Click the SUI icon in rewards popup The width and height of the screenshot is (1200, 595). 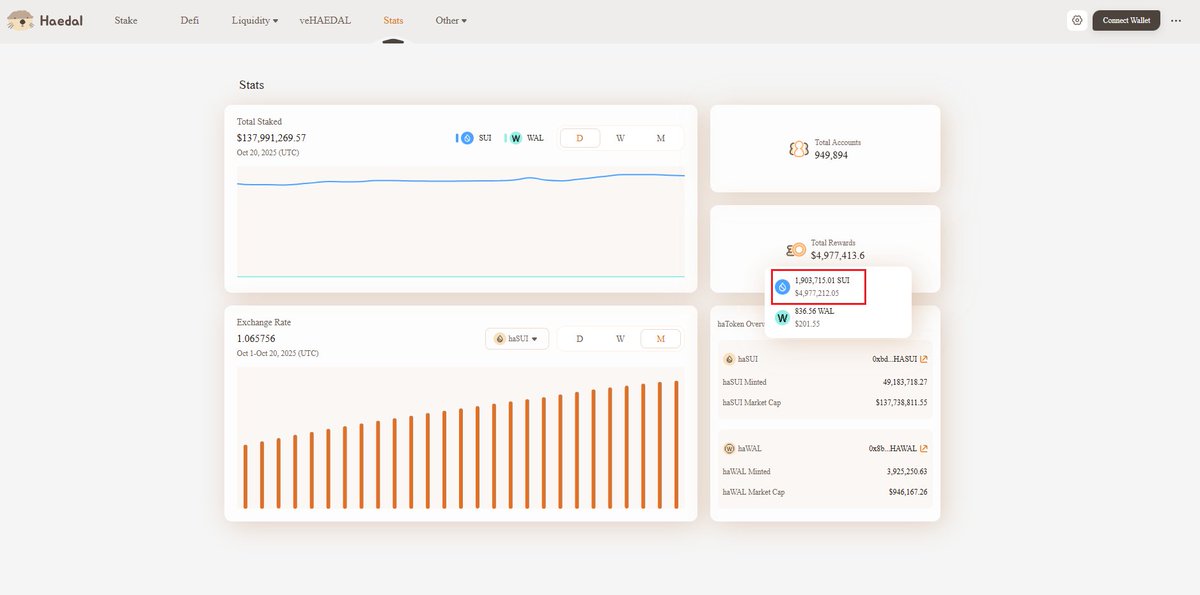coord(783,287)
